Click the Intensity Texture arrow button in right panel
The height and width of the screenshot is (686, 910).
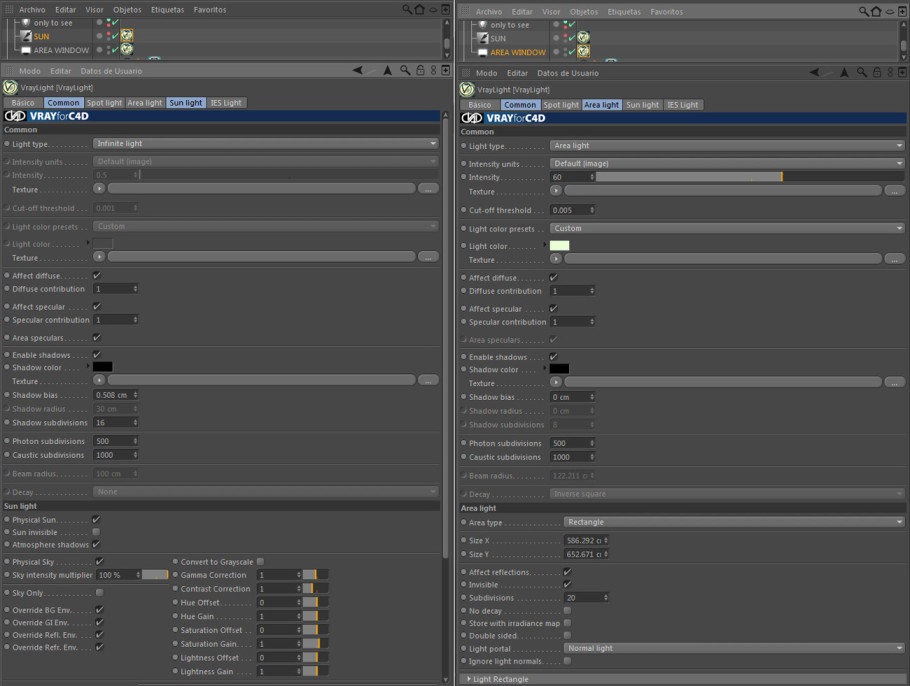click(x=556, y=190)
